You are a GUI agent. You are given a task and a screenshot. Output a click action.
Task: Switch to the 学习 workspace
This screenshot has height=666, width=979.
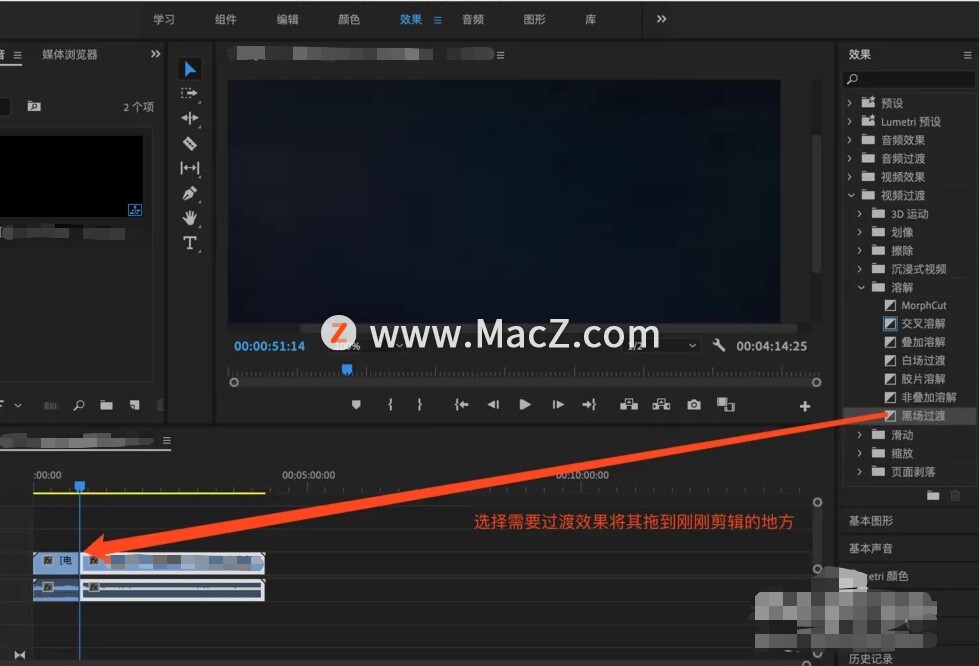point(164,19)
